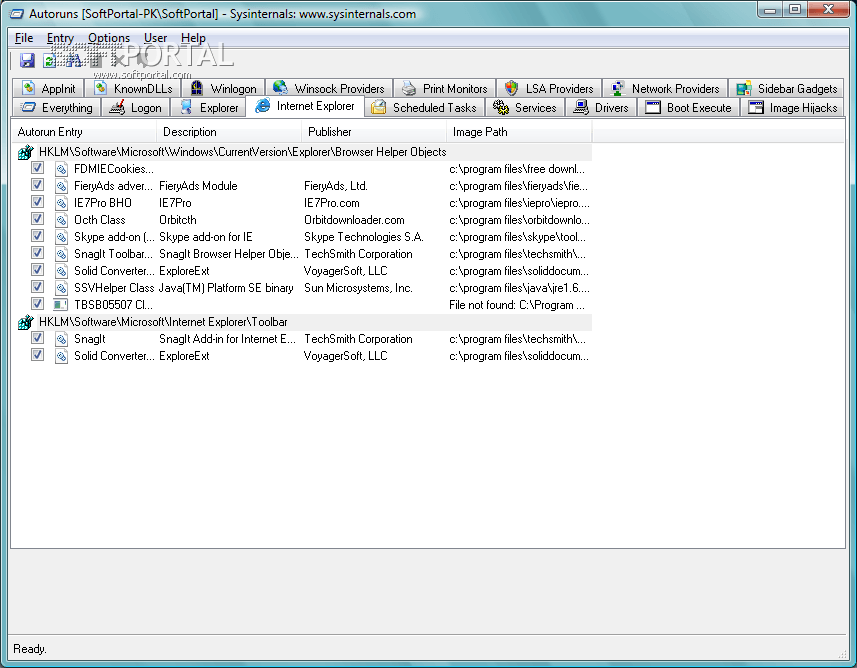Click the Save floppy disk toolbar icon
This screenshot has height=668, width=857.
click(x=27, y=60)
